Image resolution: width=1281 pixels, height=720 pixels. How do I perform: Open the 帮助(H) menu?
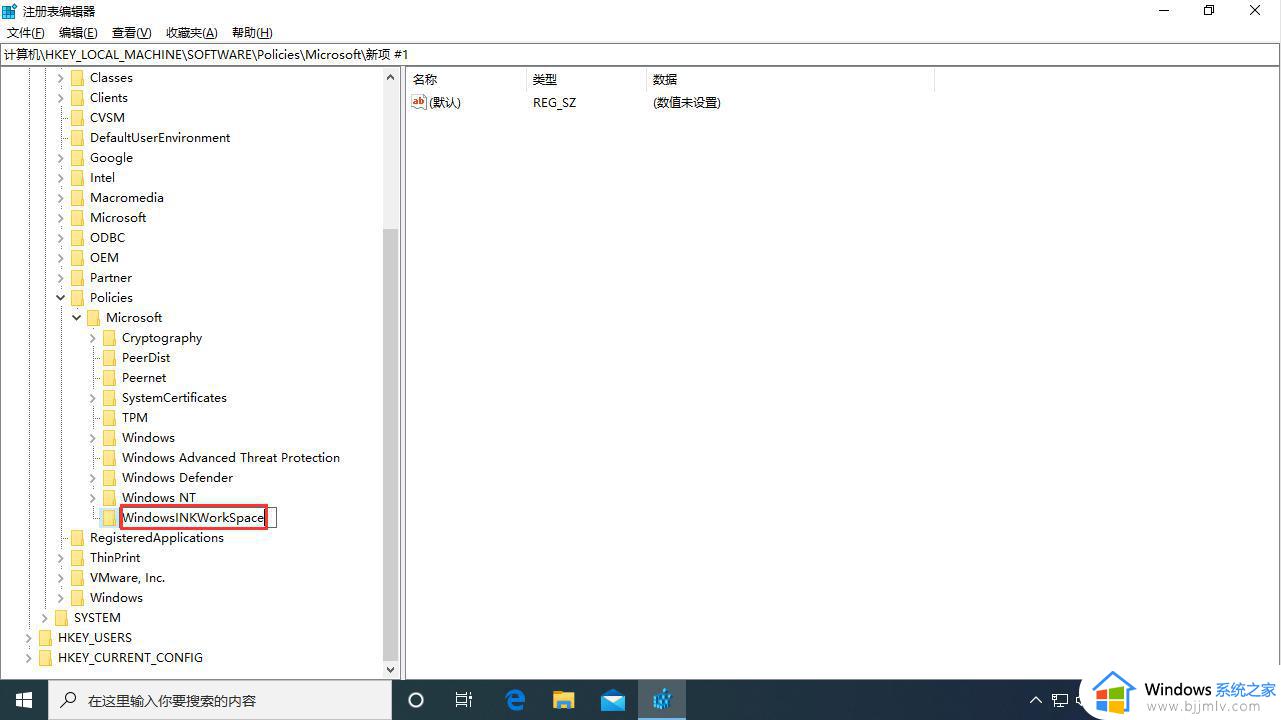[252, 33]
